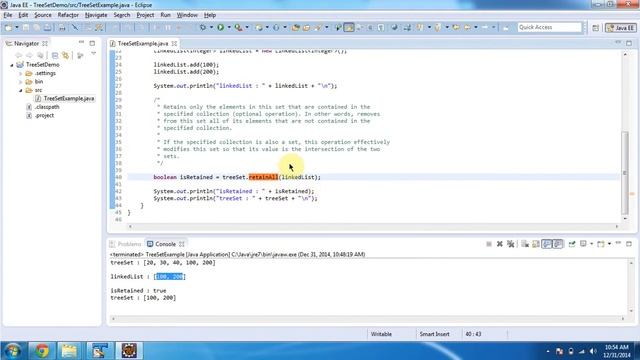Viewport: 640px width, 360px height.
Task: Click the Writable status bar entry
Action: click(x=381, y=334)
